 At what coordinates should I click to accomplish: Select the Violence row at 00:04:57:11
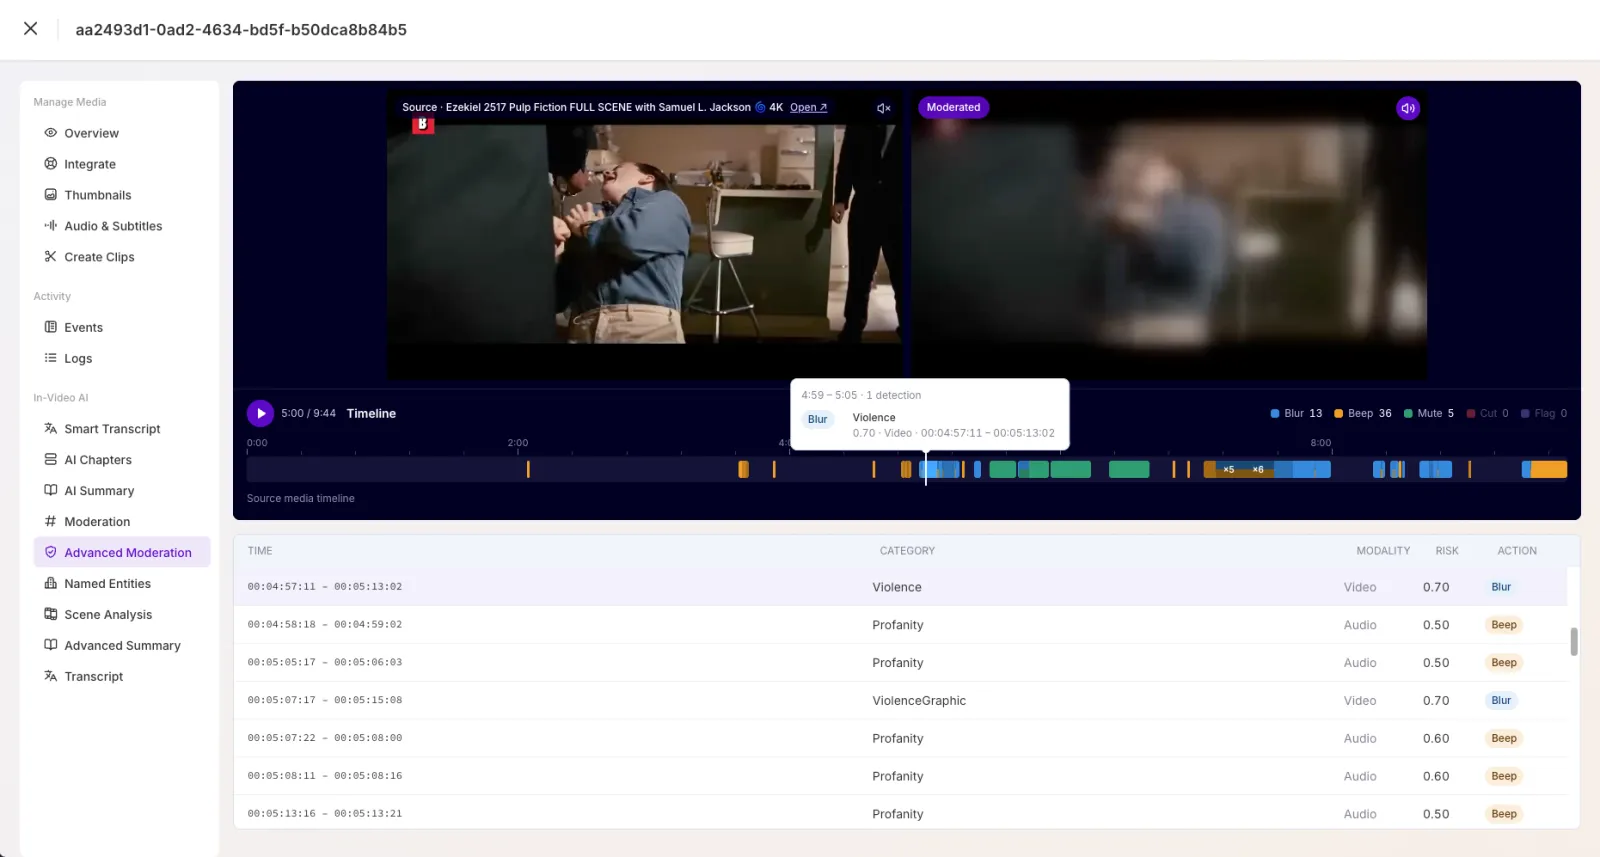[x=900, y=587]
